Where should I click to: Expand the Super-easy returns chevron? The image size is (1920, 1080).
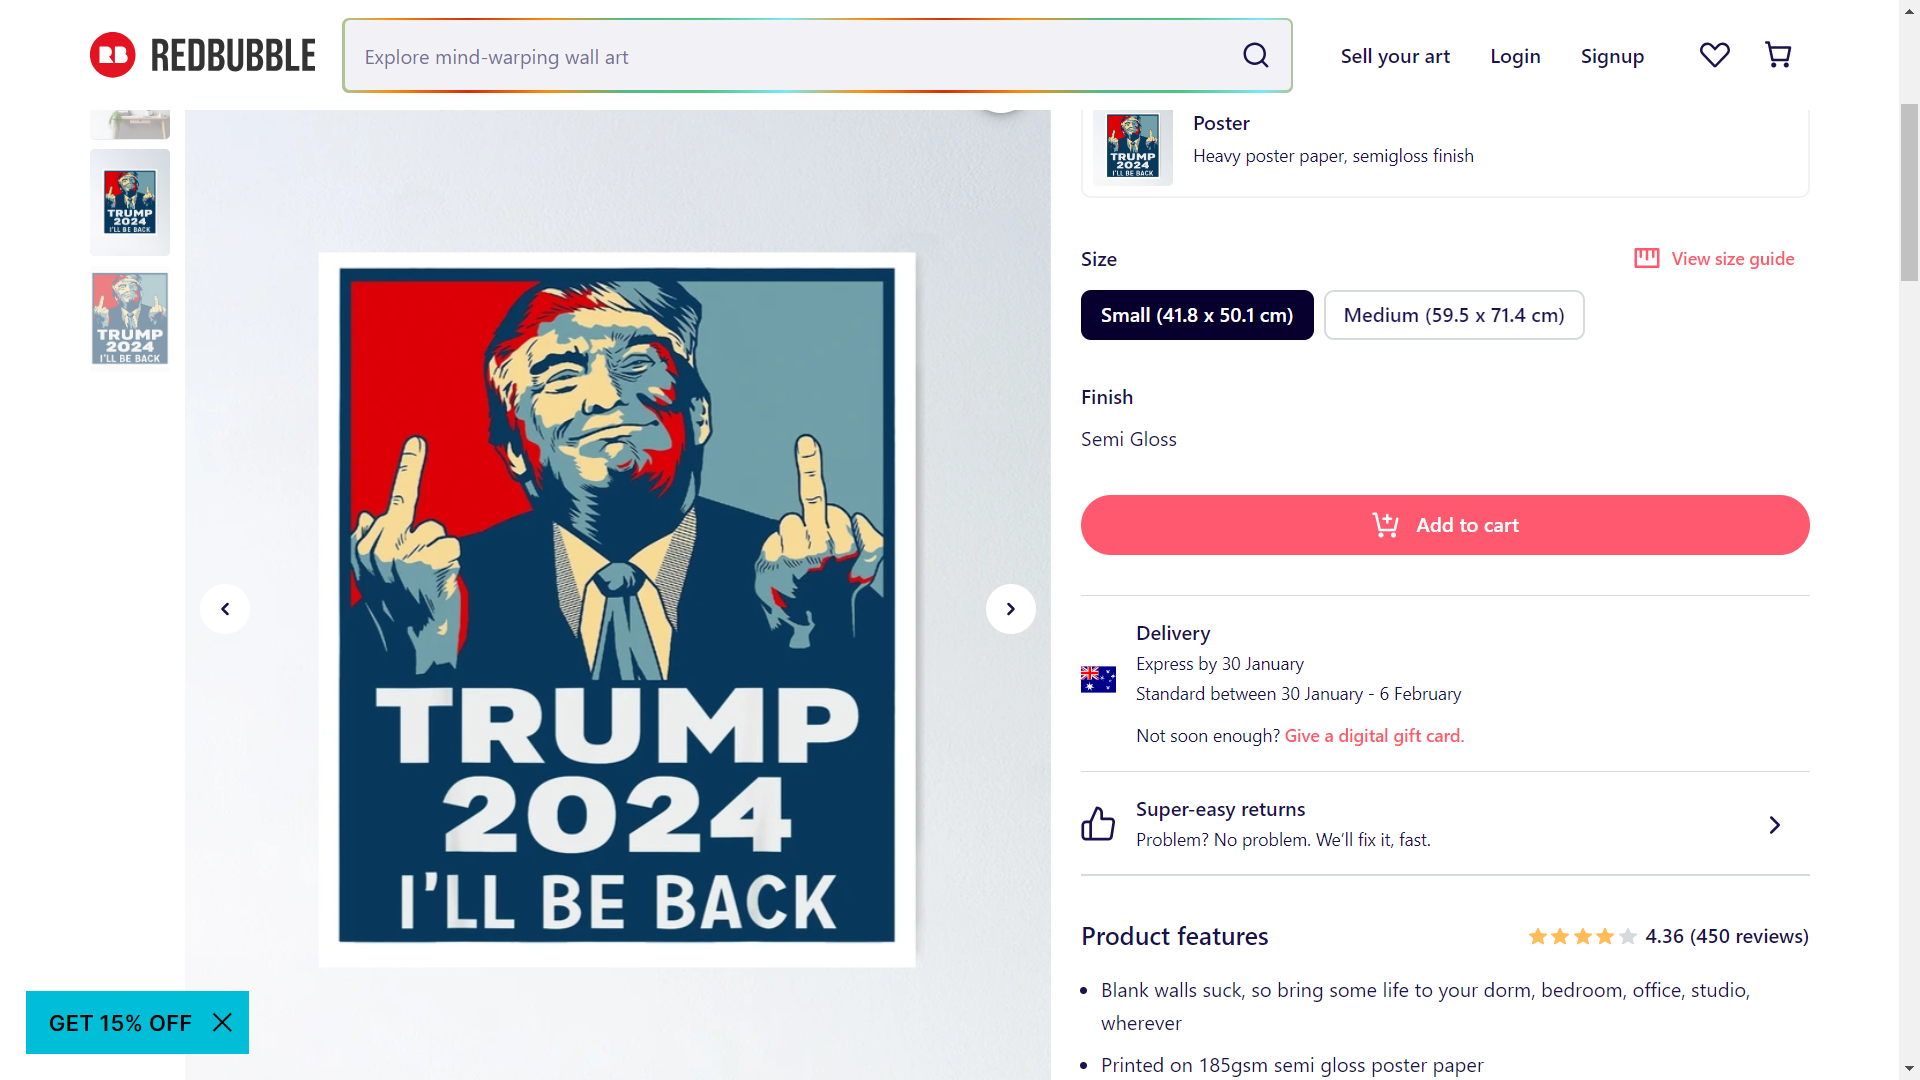pos(1774,825)
